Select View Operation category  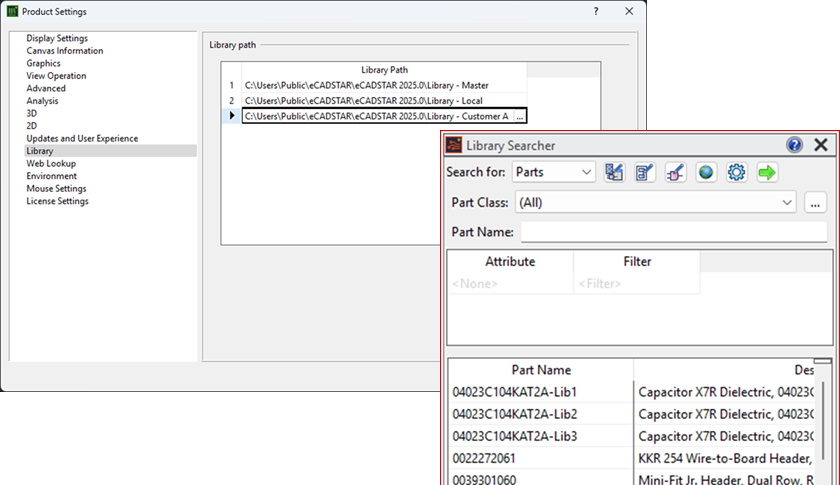click(56, 76)
